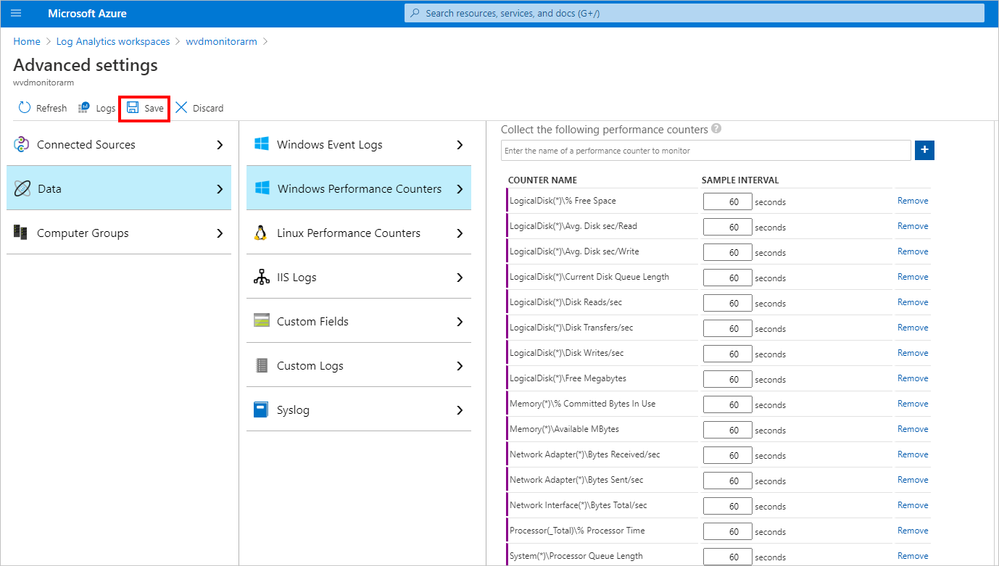The image size is (999, 566).
Task: Click the search magnifier icon
Action: (x=415, y=13)
